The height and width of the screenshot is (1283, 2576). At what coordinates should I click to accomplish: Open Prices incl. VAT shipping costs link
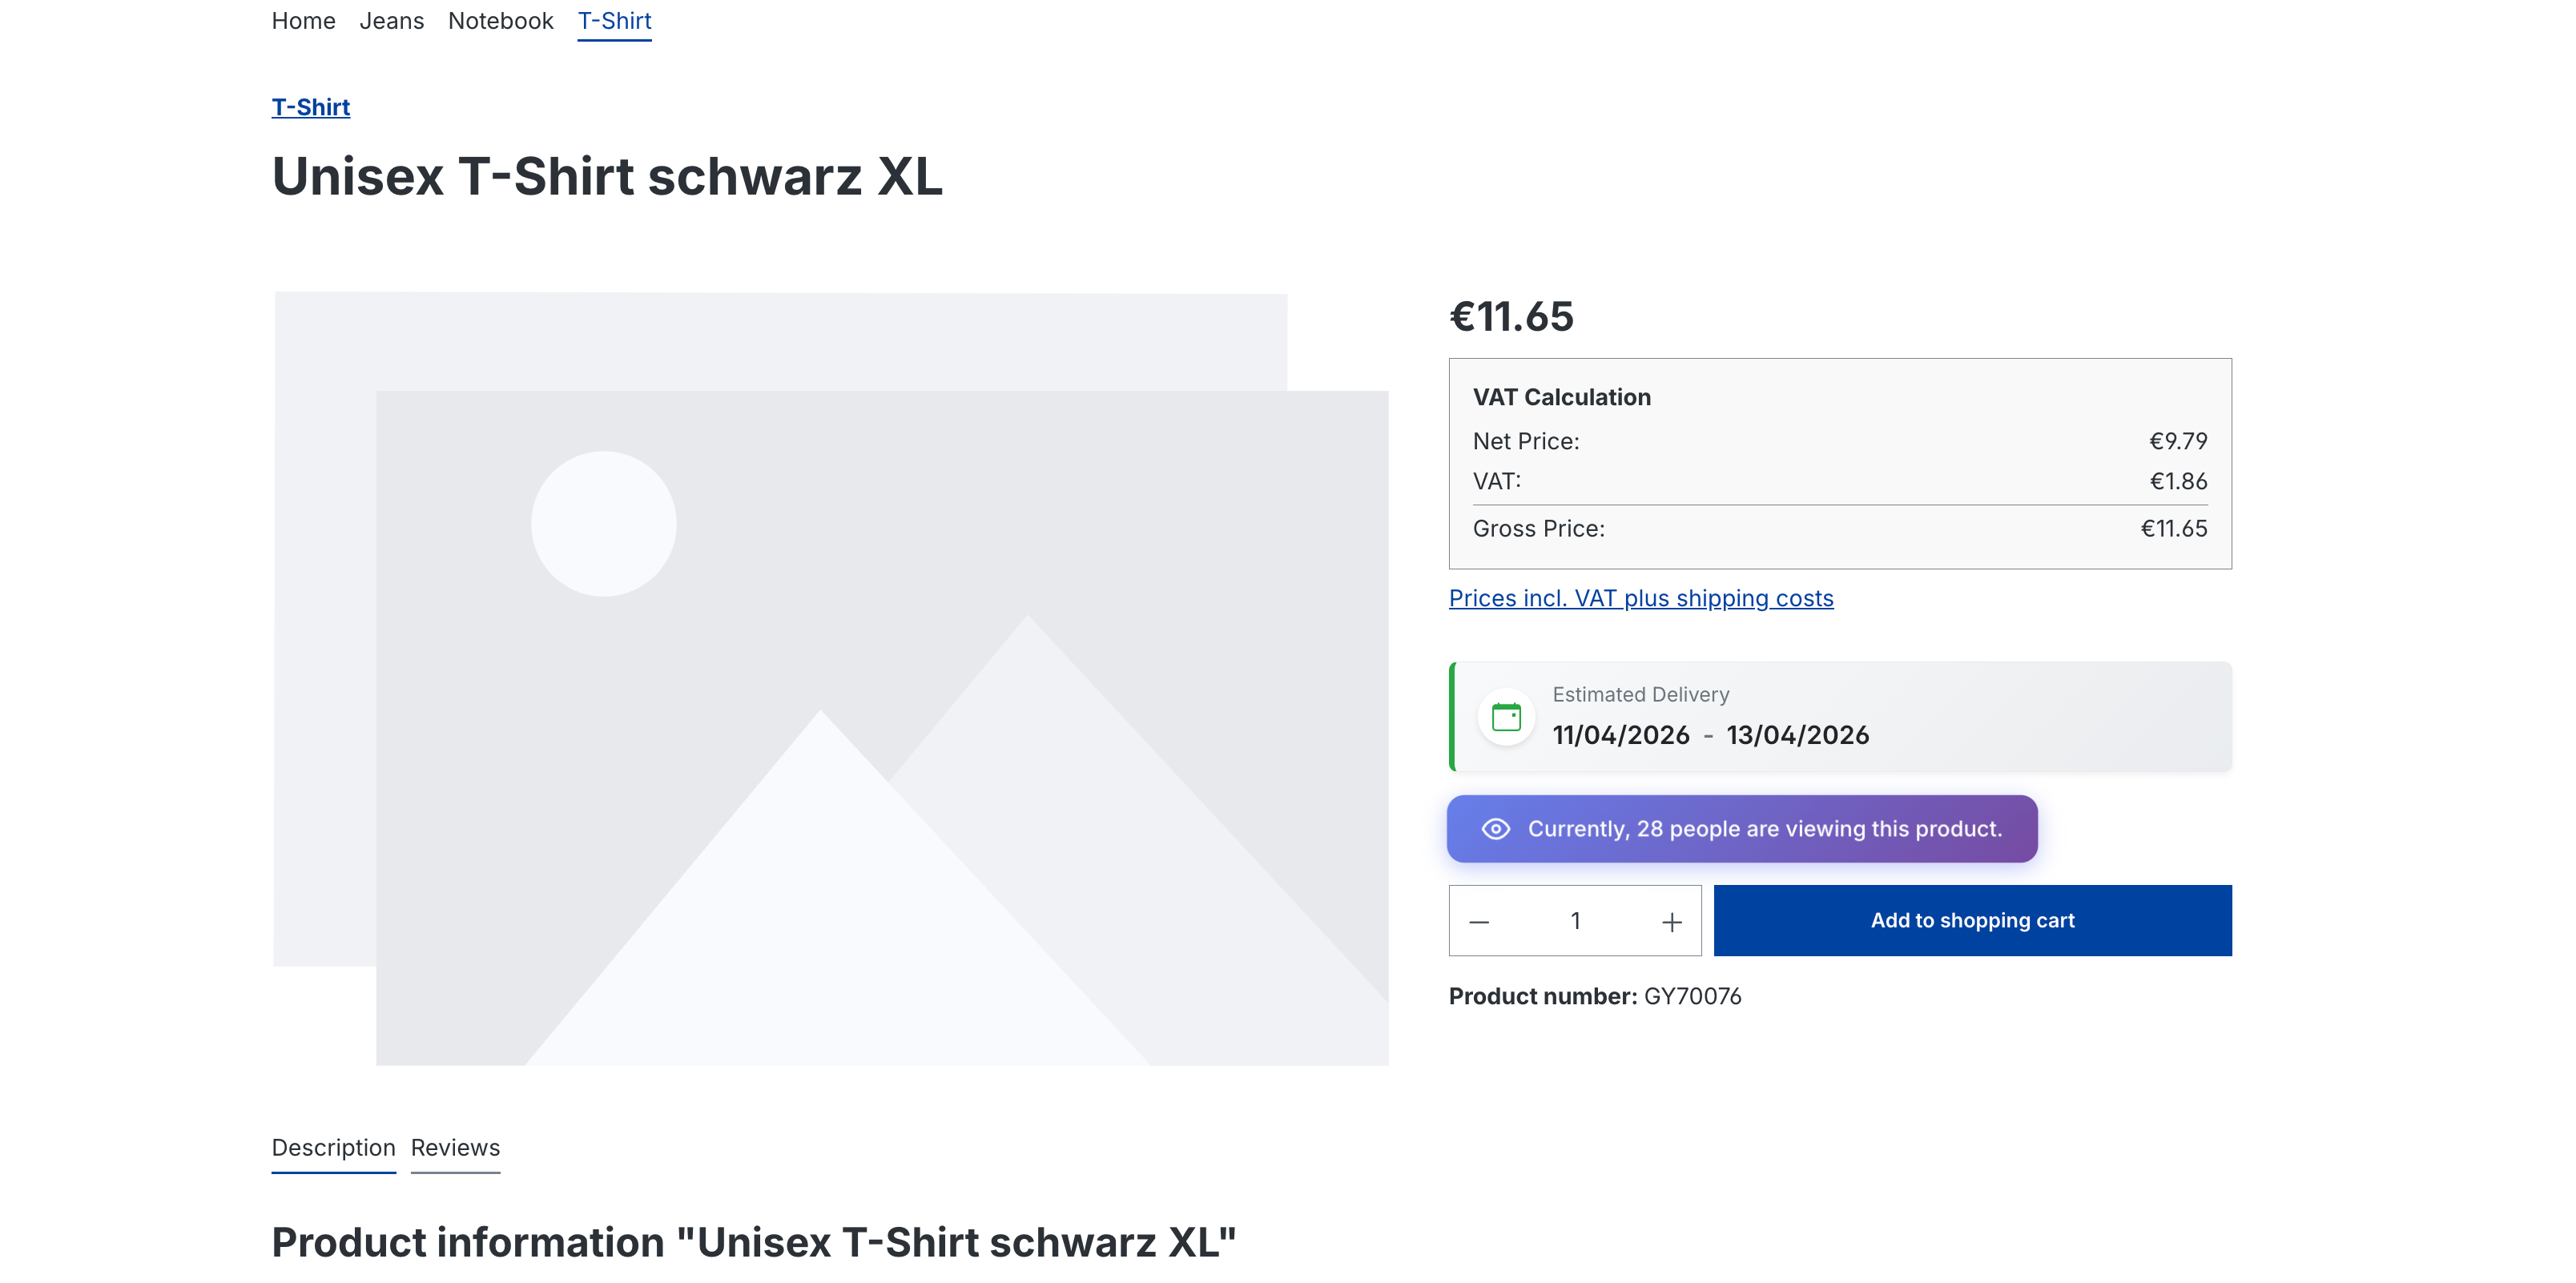pyautogui.click(x=1640, y=598)
